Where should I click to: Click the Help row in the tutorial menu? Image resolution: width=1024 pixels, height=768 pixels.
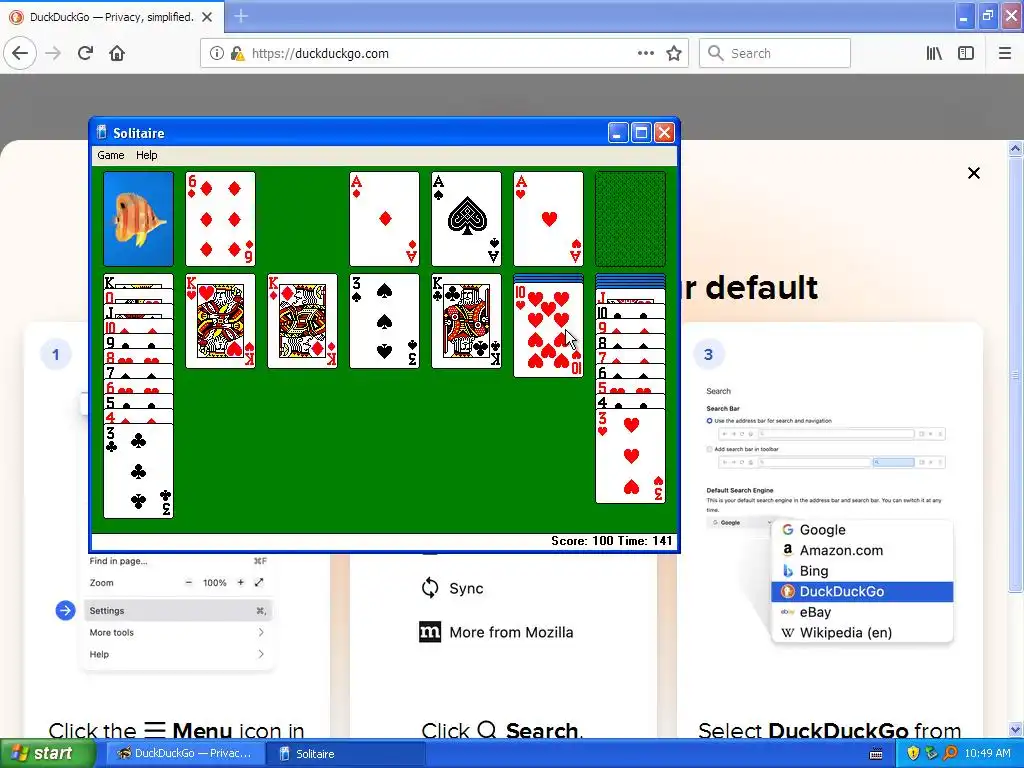[178, 654]
